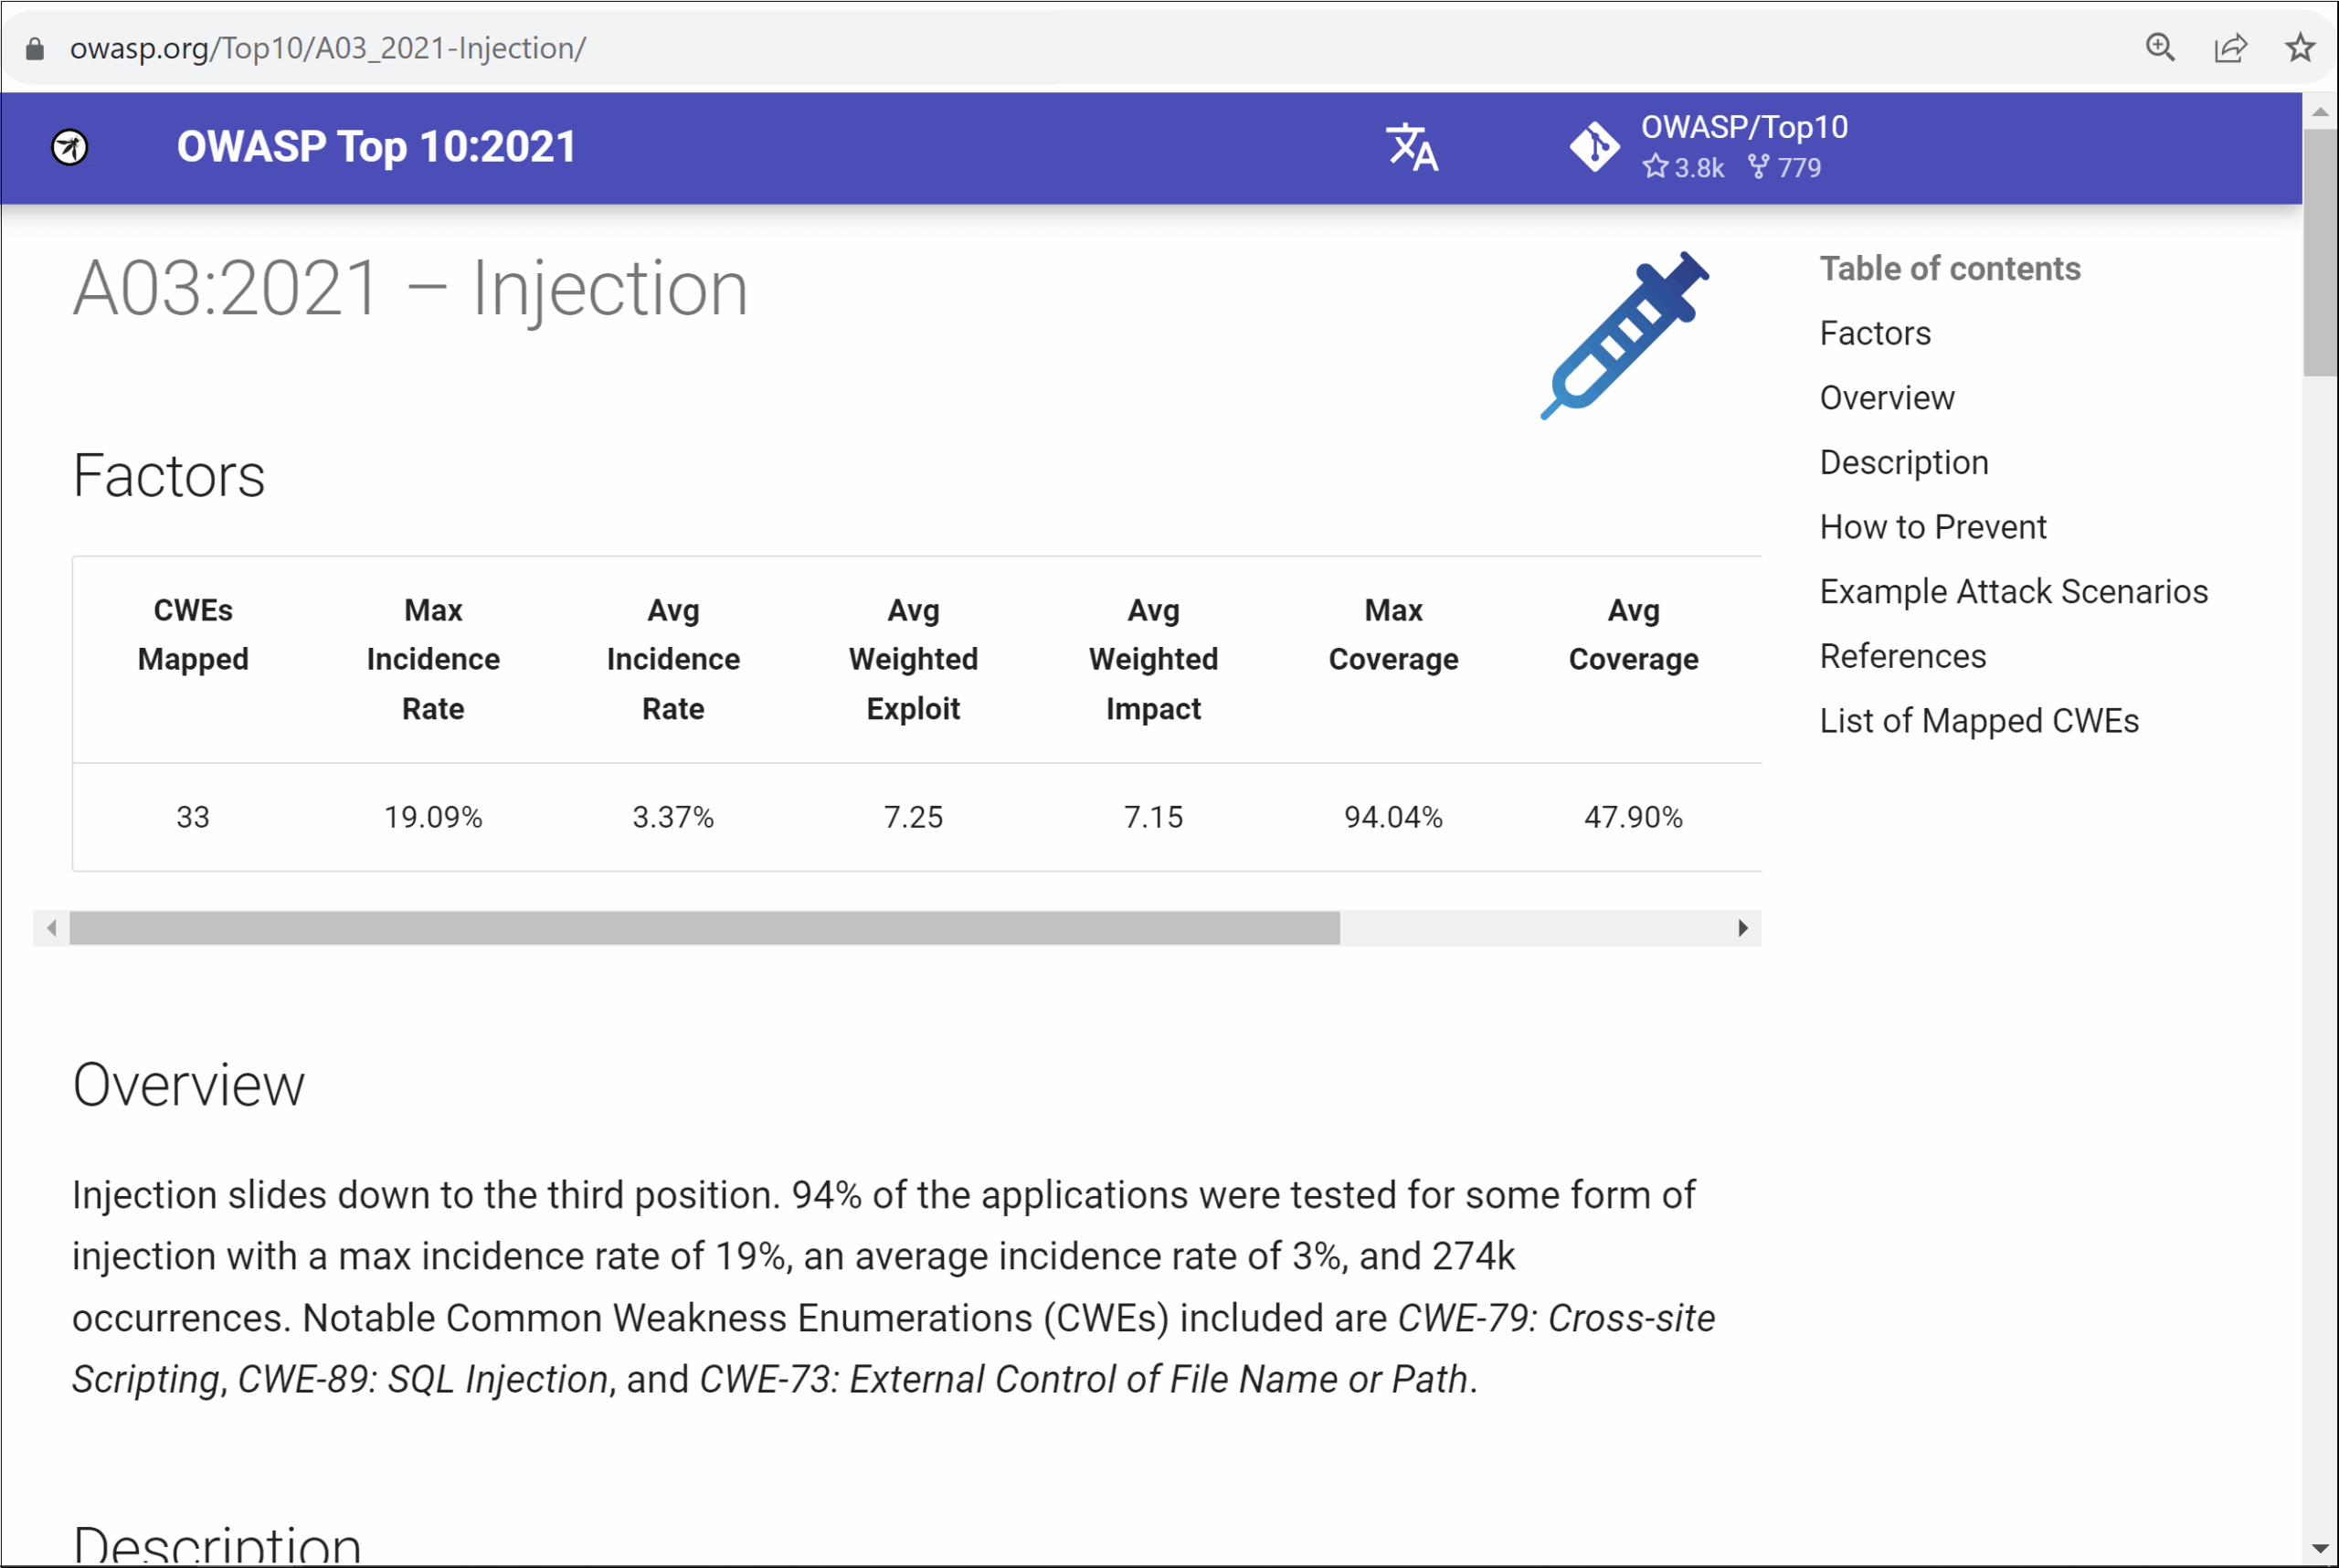Image resolution: width=2339 pixels, height=1568 pixels.
Task: Click the address bar URL
Action: [327, 47]
